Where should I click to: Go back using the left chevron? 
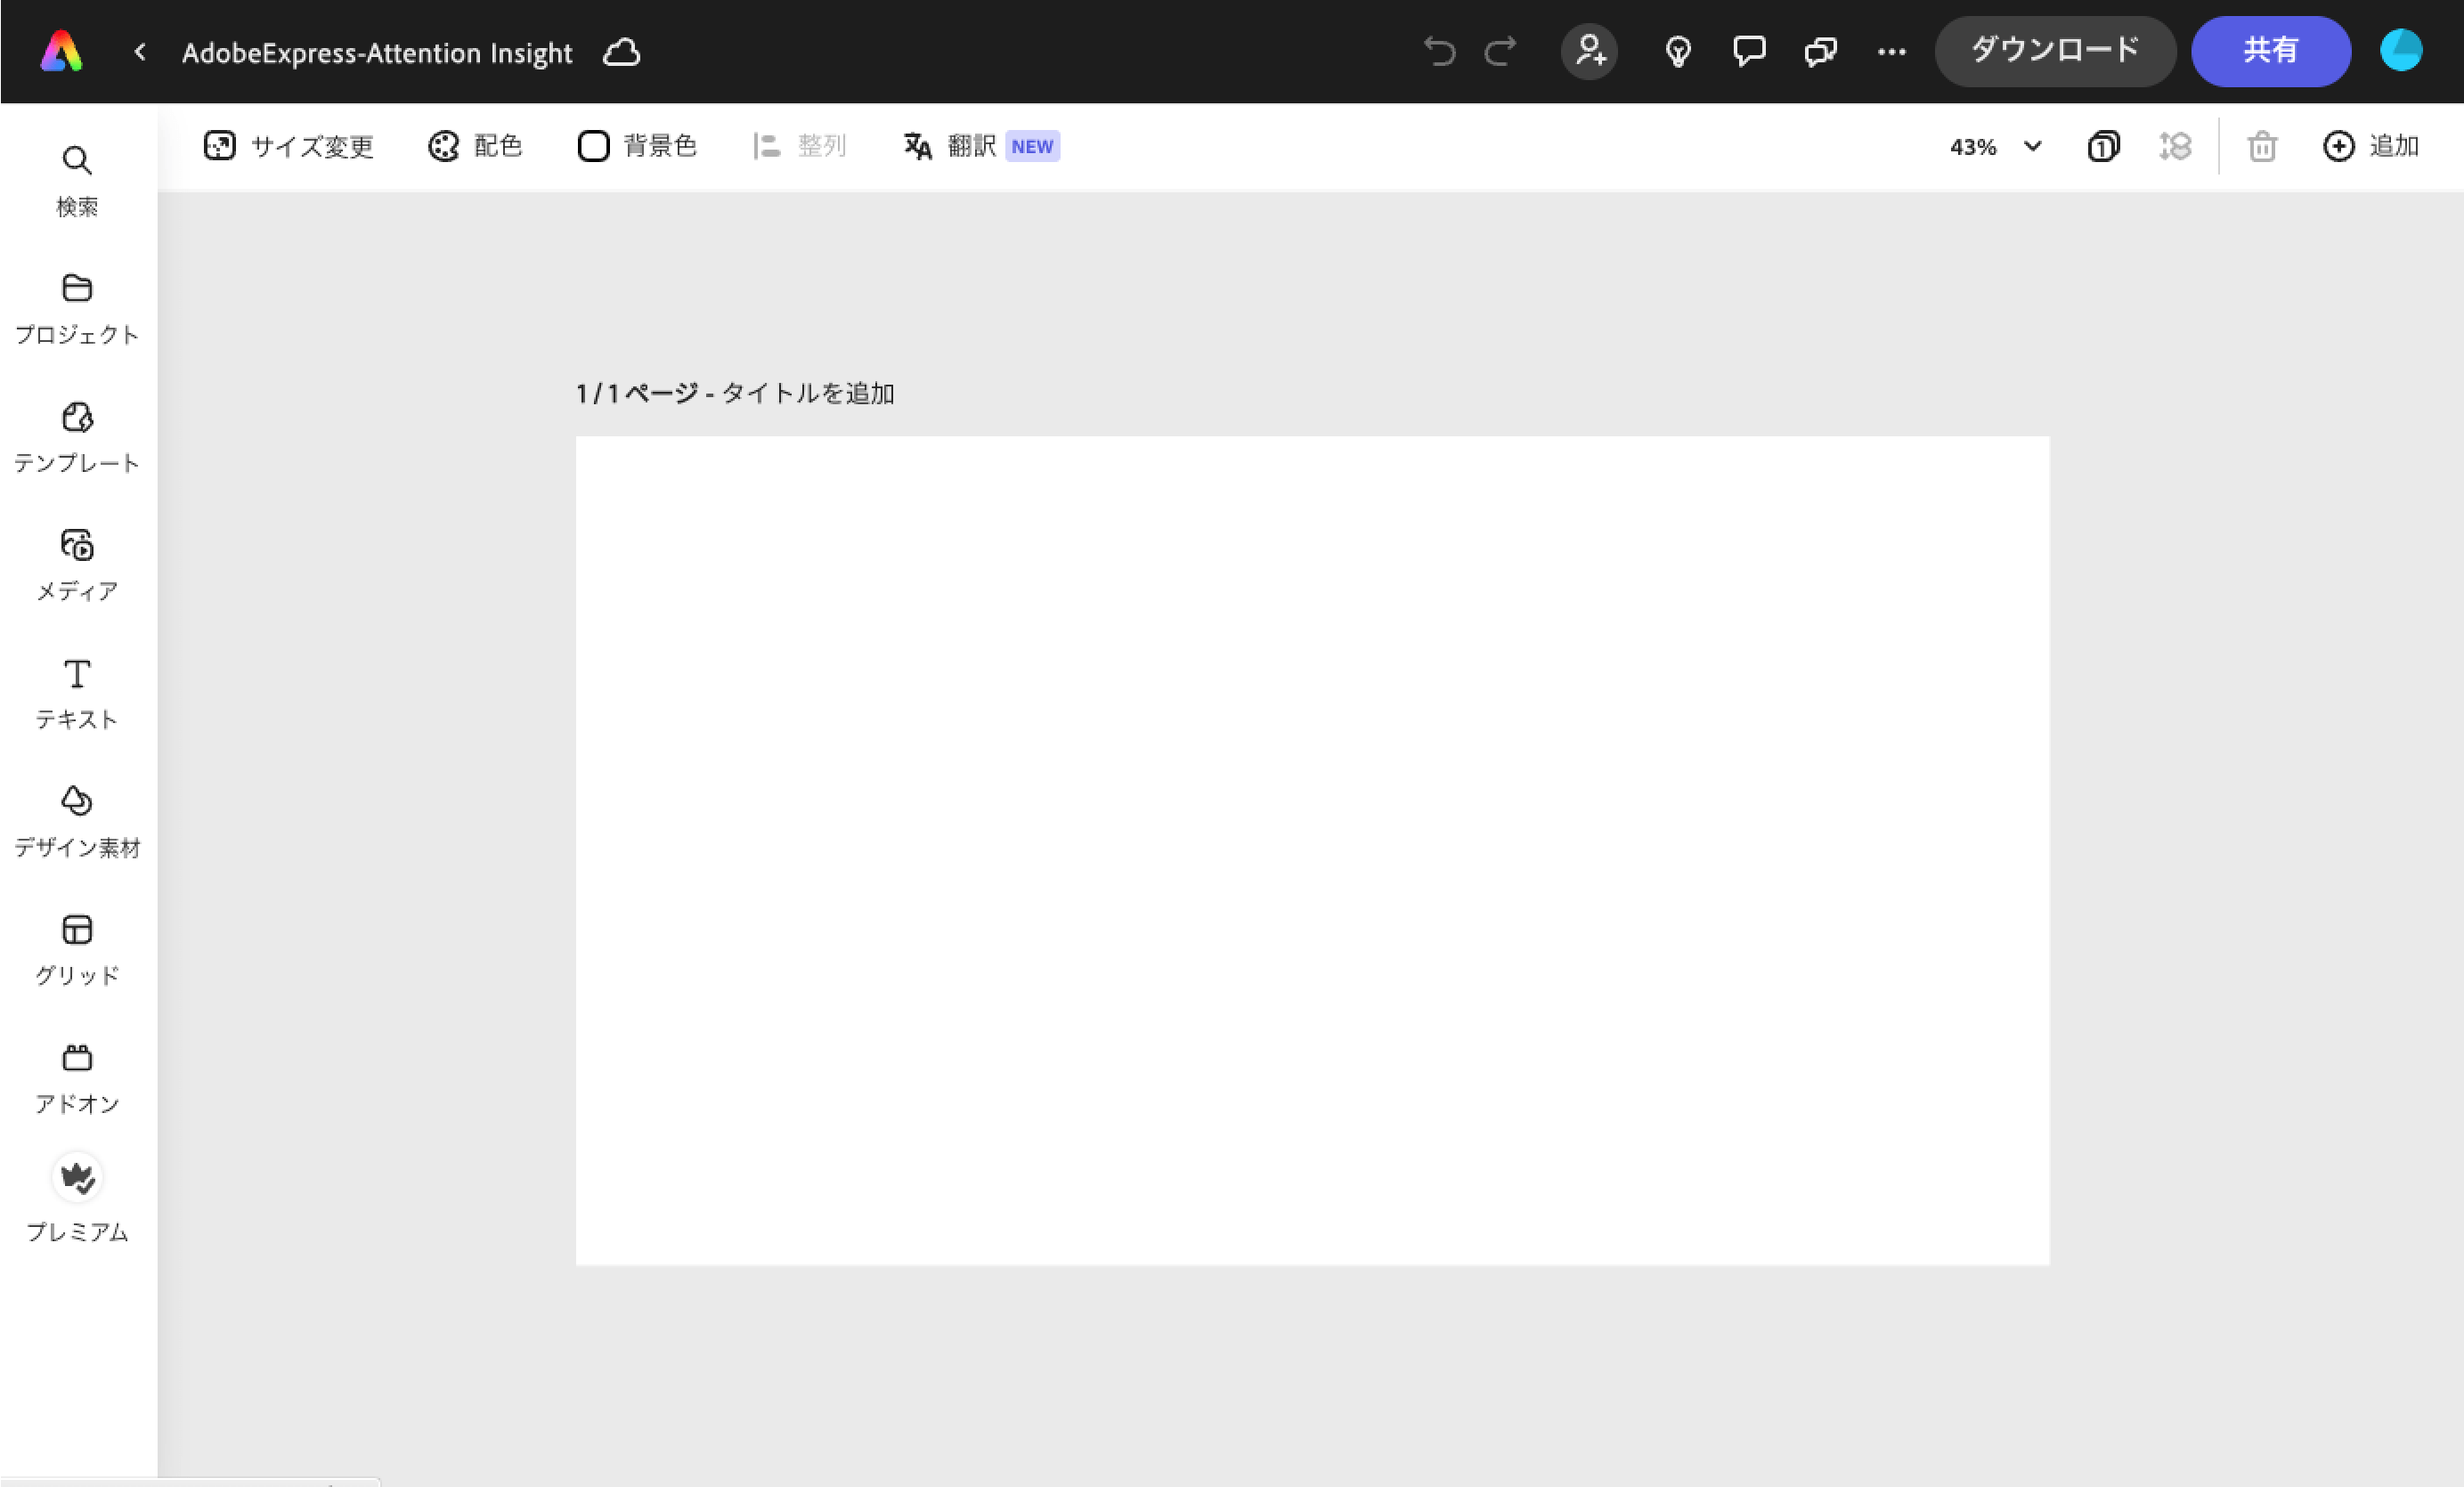click(x=140, y=51)
